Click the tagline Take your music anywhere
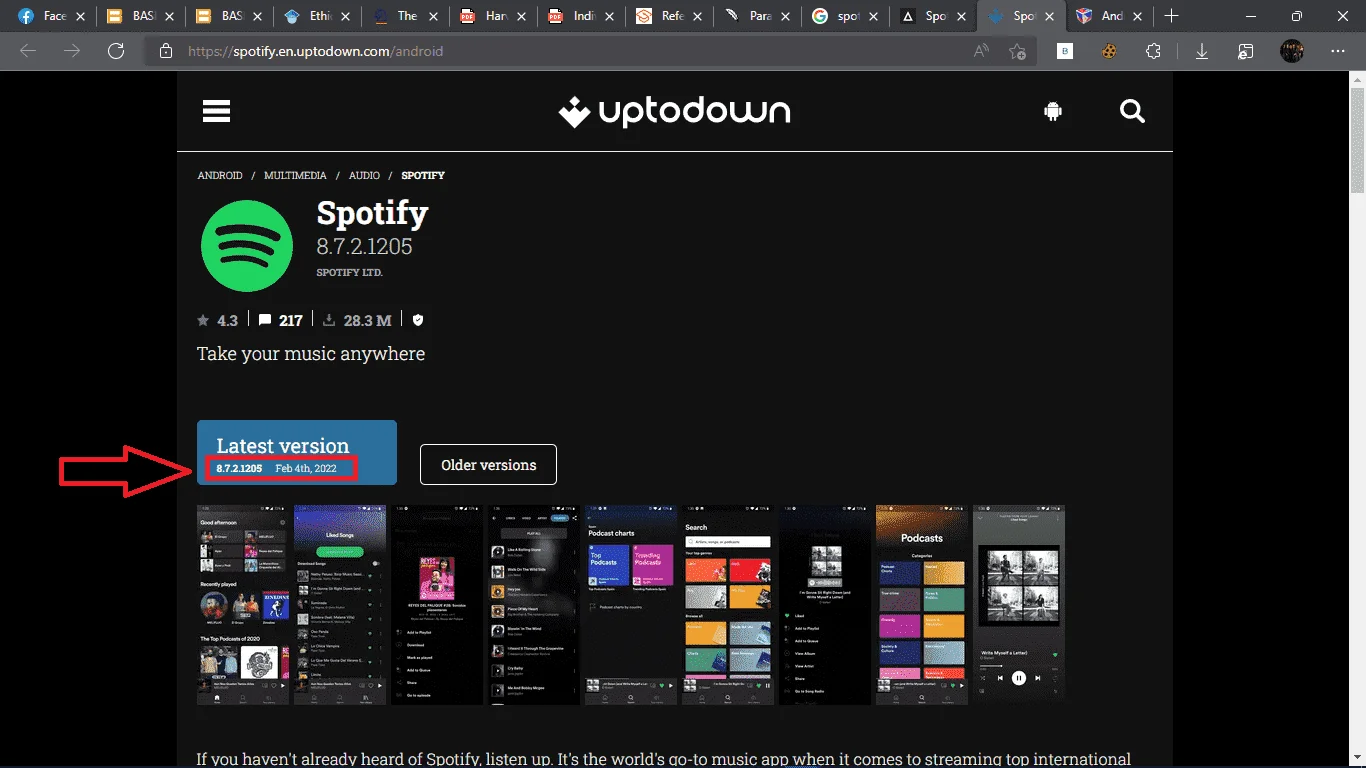 311,354
